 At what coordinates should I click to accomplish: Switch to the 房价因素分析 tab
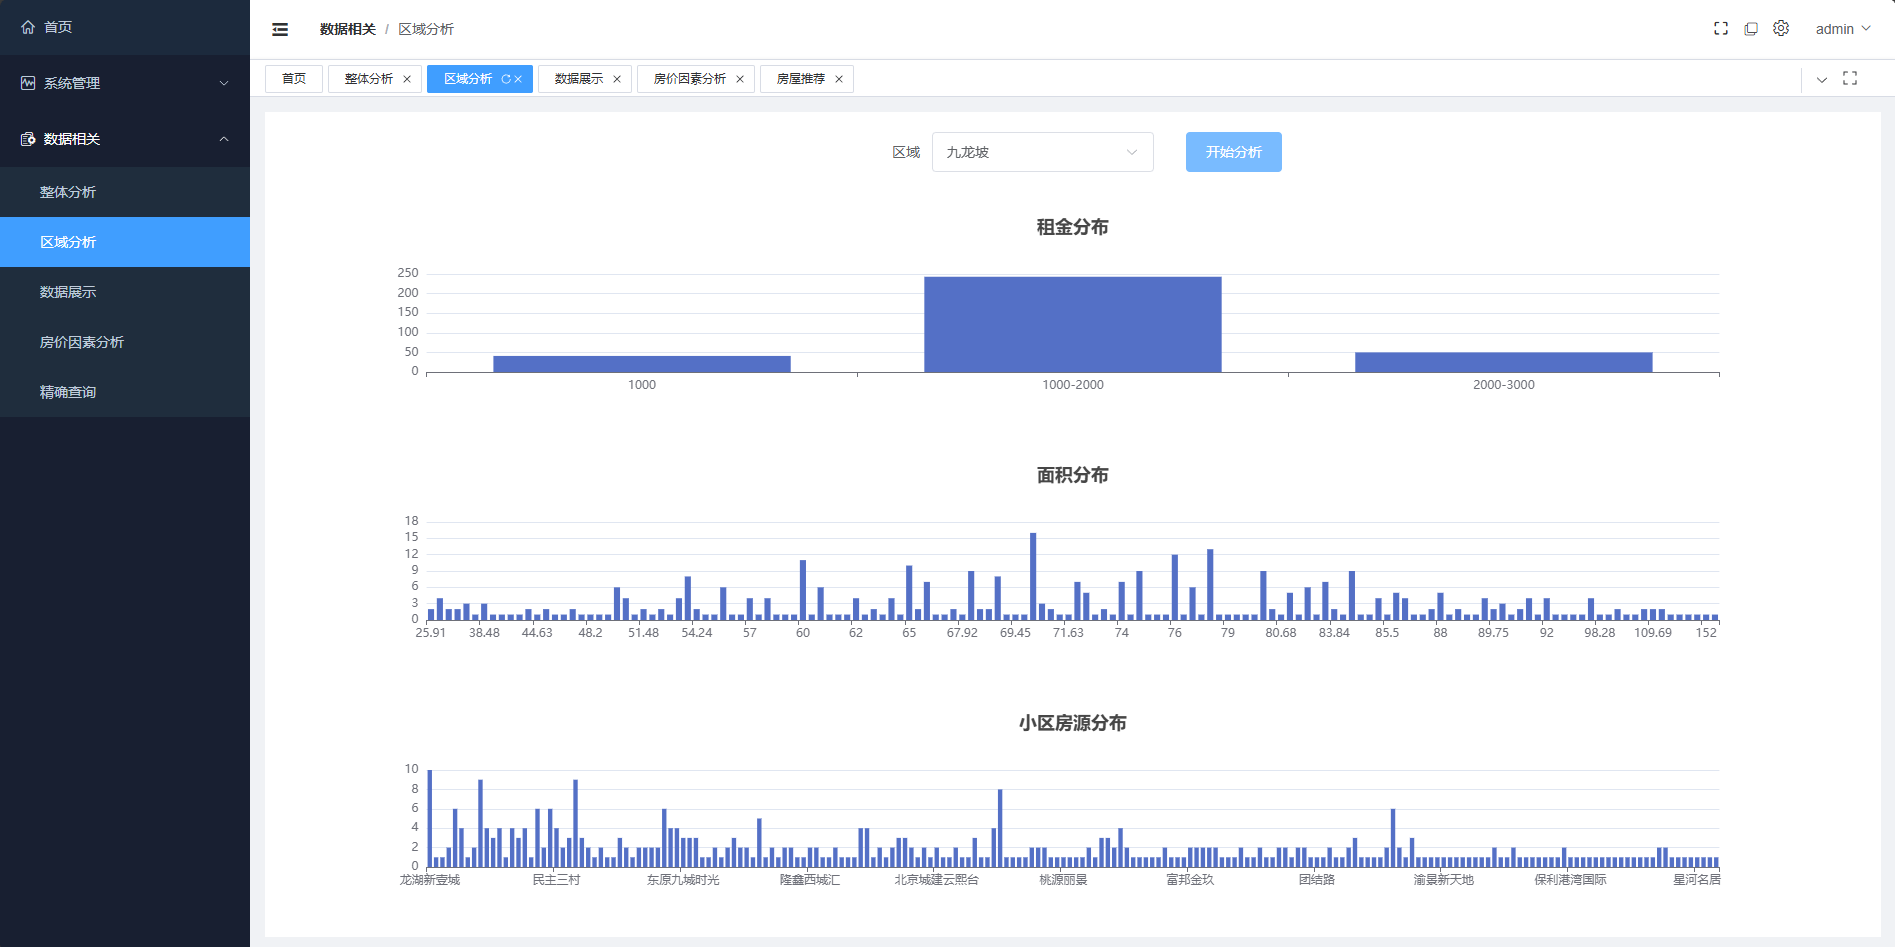pyautogui.click(x=690, y=79)
